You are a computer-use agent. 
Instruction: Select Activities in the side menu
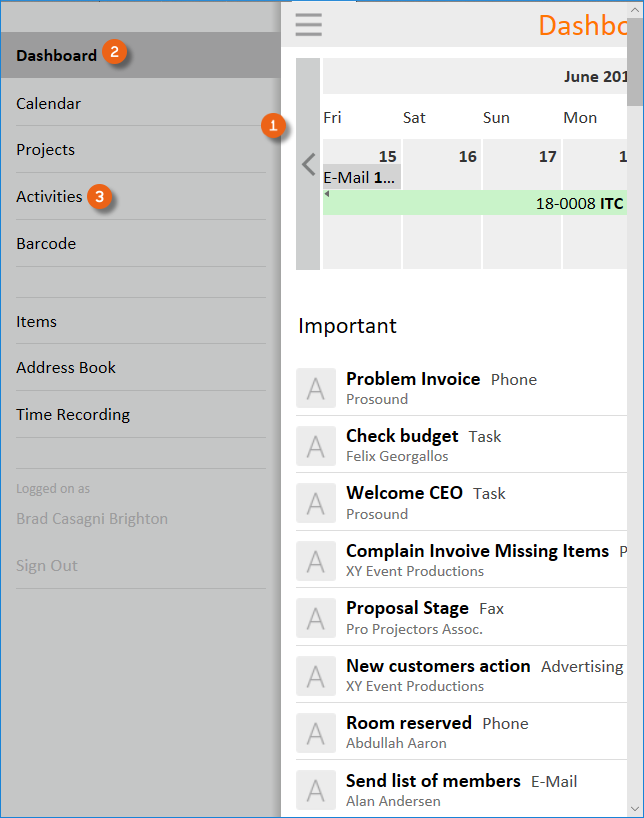(50, 197)
